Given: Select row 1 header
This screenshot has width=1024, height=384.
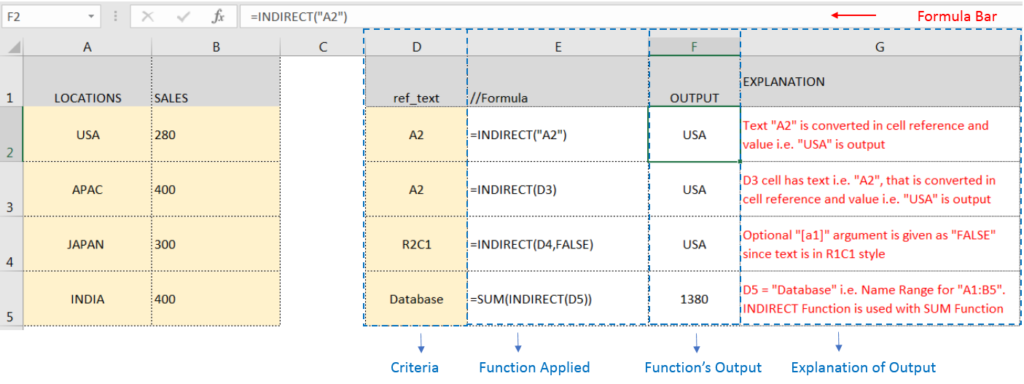Looking at the screenshot, I should 12,82.
